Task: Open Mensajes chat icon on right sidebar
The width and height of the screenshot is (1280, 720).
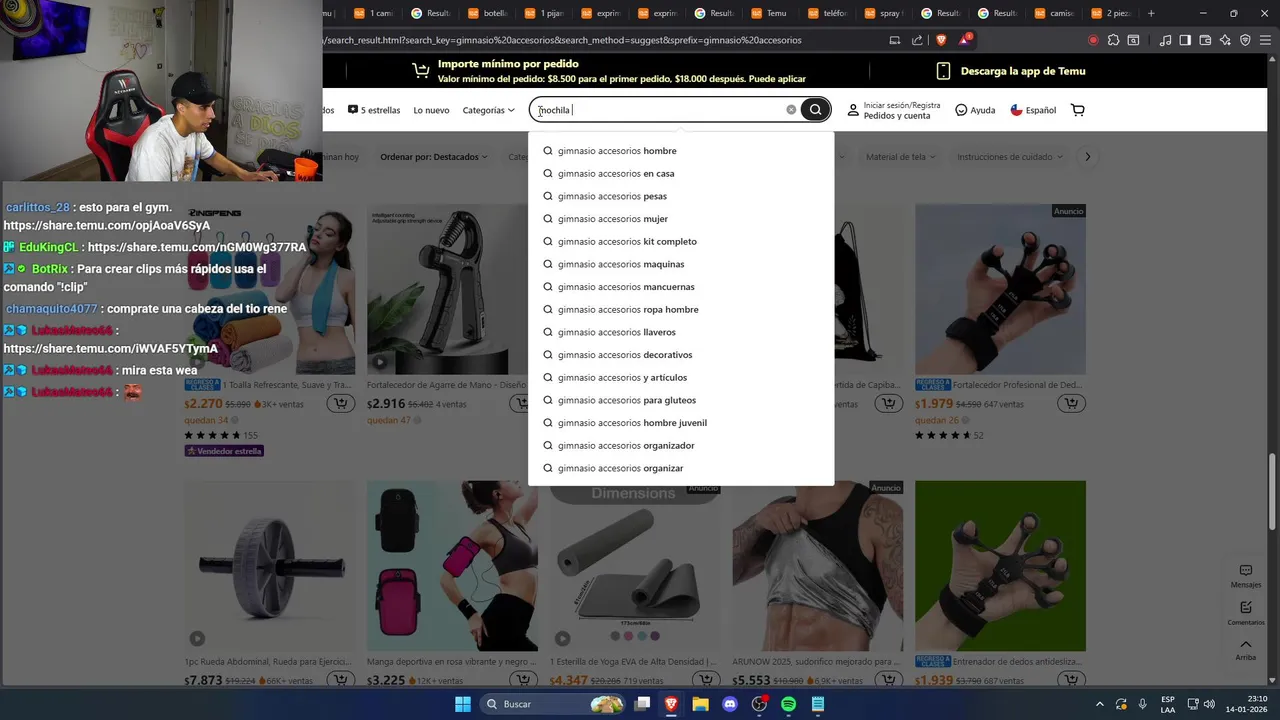Action: (1246, 575)
